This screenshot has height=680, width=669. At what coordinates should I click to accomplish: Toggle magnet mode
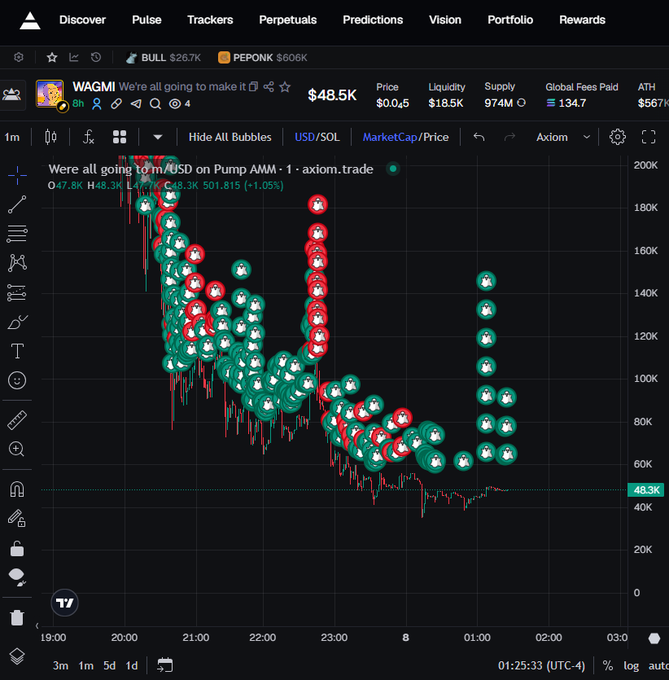click(x=17, y=489)
